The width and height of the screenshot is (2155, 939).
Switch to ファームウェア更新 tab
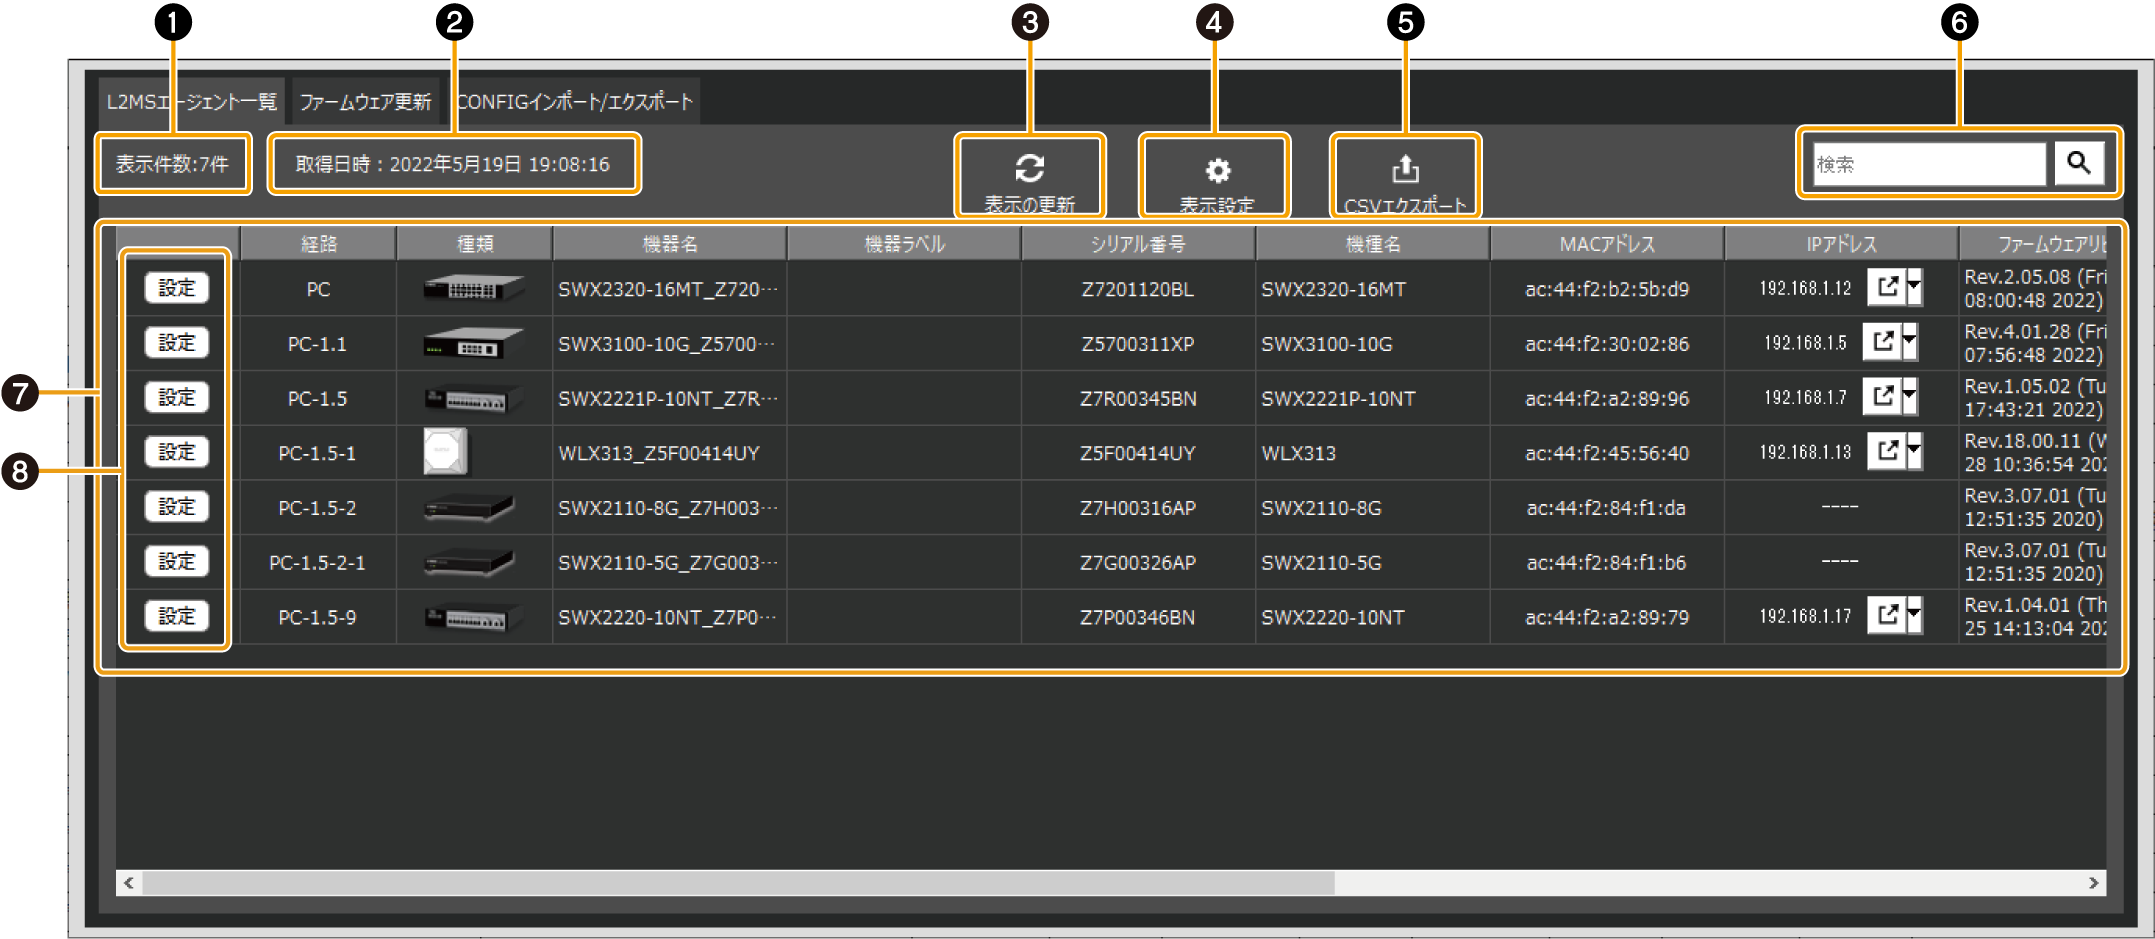click(x=365, y=102)
